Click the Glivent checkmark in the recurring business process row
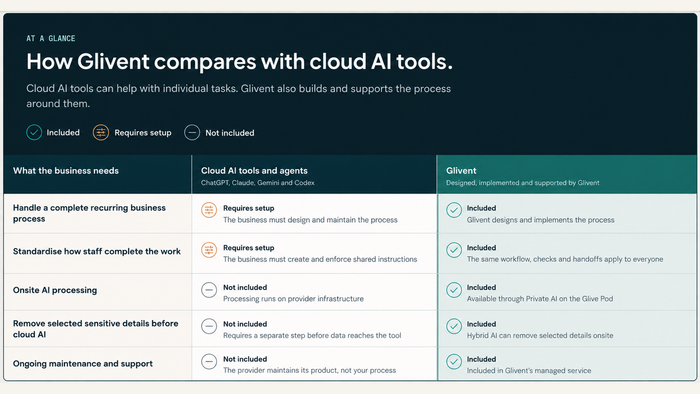Screen dimensions: 700x394 454,210
